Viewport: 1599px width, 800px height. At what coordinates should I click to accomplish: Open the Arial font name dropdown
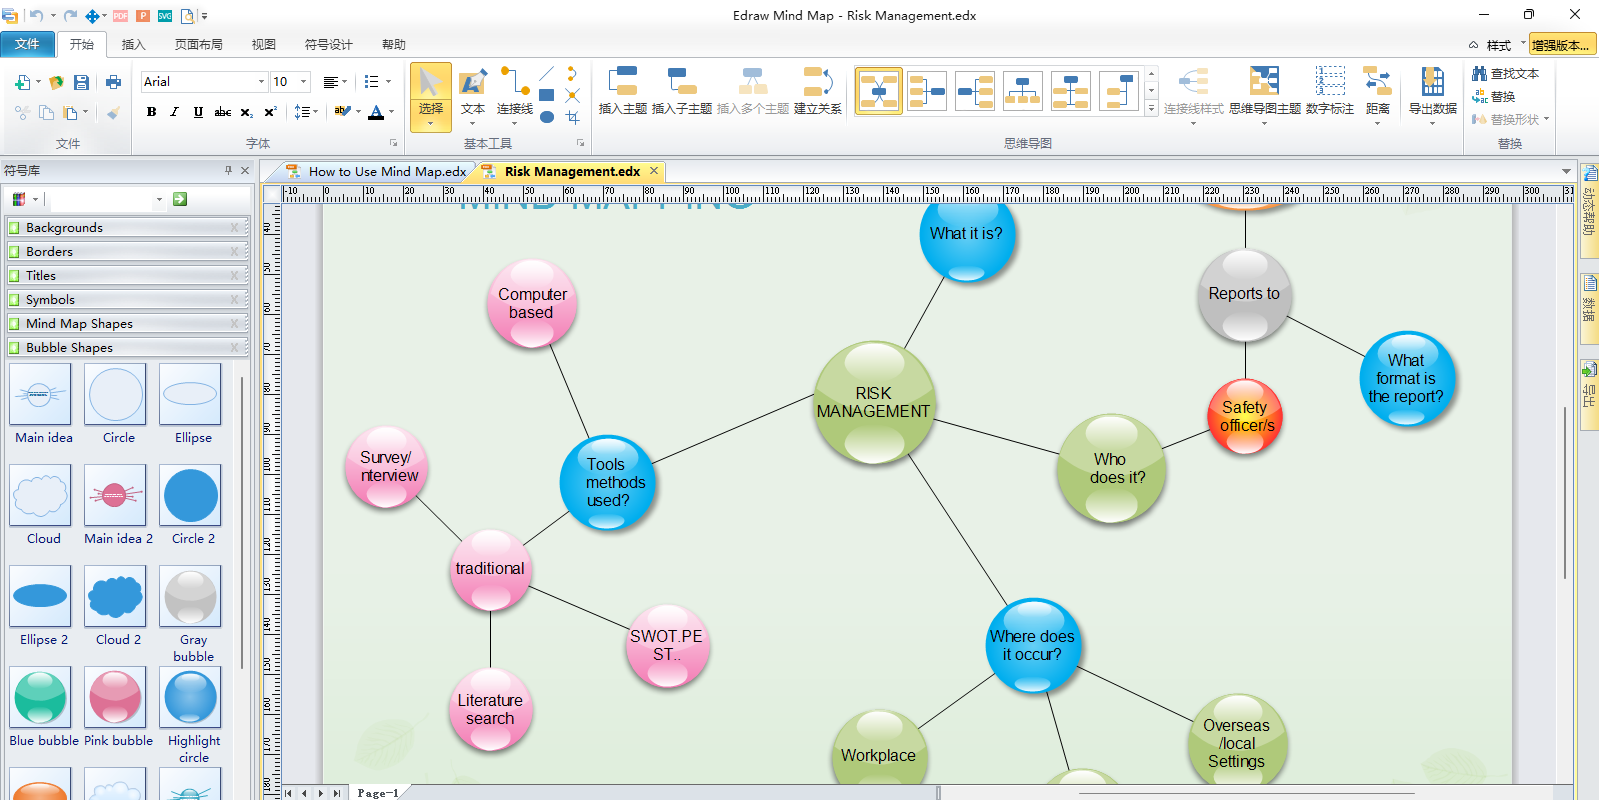261,82
